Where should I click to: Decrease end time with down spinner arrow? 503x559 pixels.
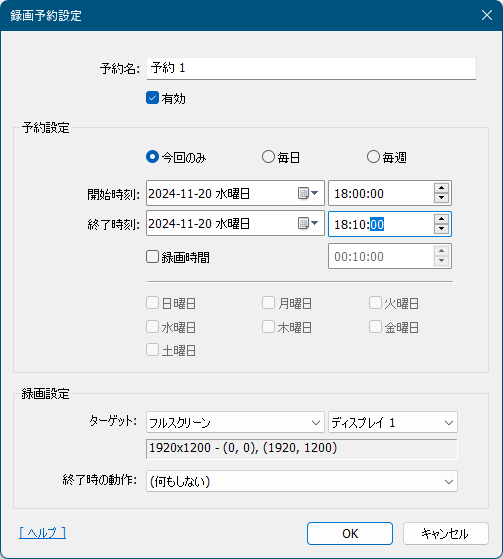click(x=441, y=229)
